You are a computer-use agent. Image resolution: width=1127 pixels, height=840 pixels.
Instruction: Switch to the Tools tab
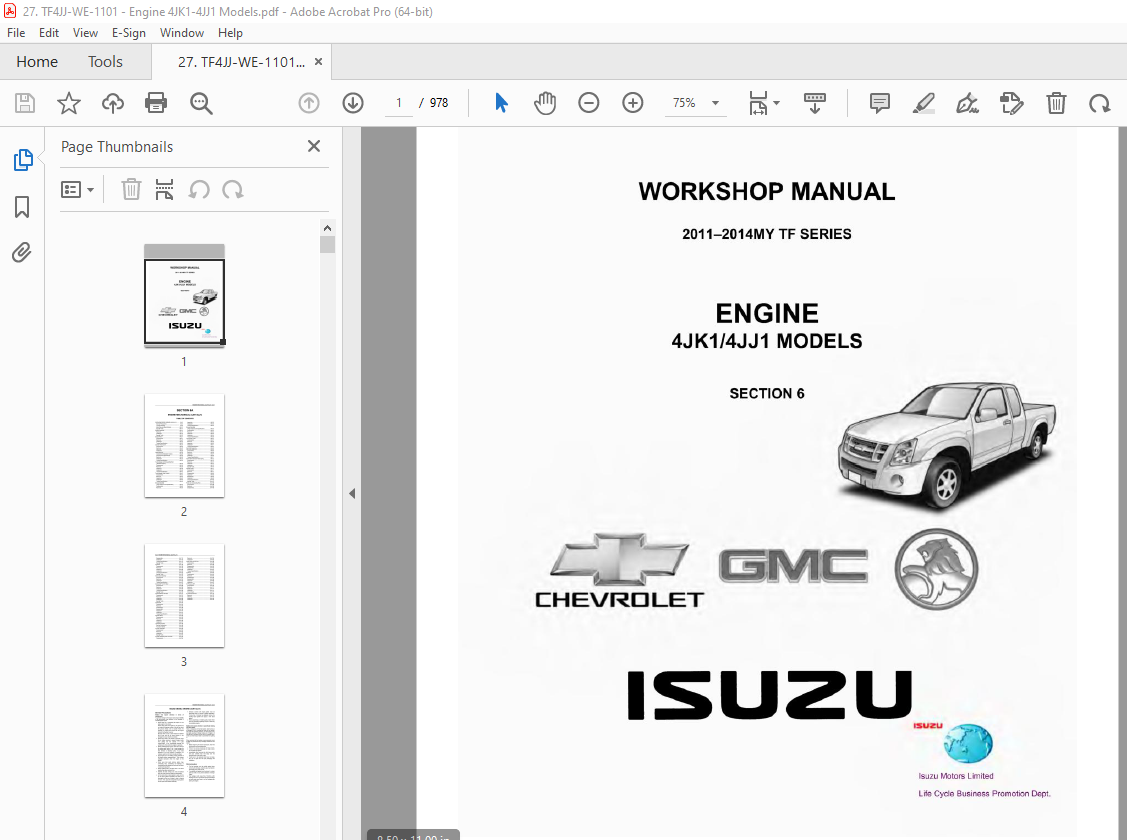(105, 62)
